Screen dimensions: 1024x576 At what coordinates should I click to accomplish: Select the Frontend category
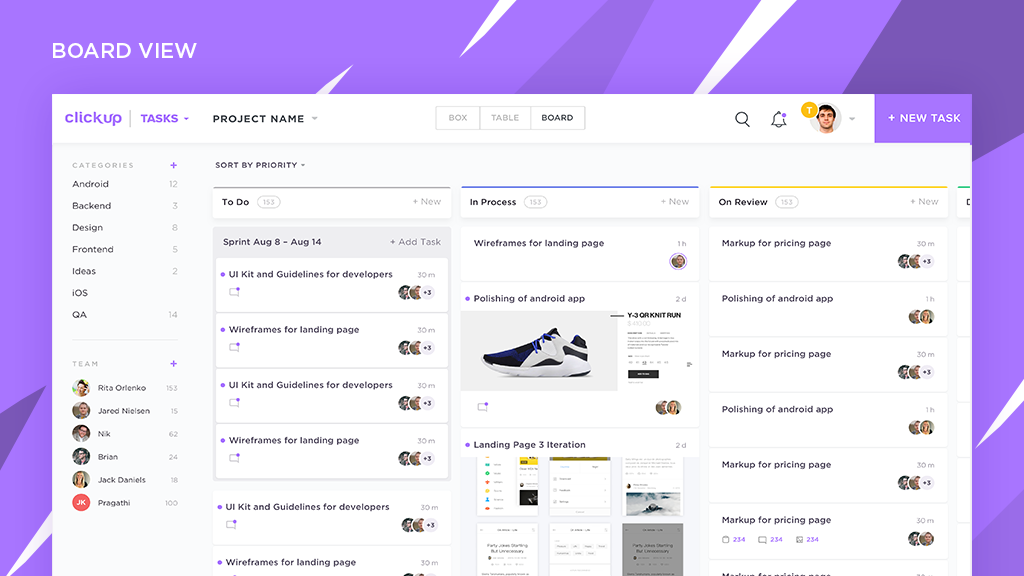(x=93, y=249)
